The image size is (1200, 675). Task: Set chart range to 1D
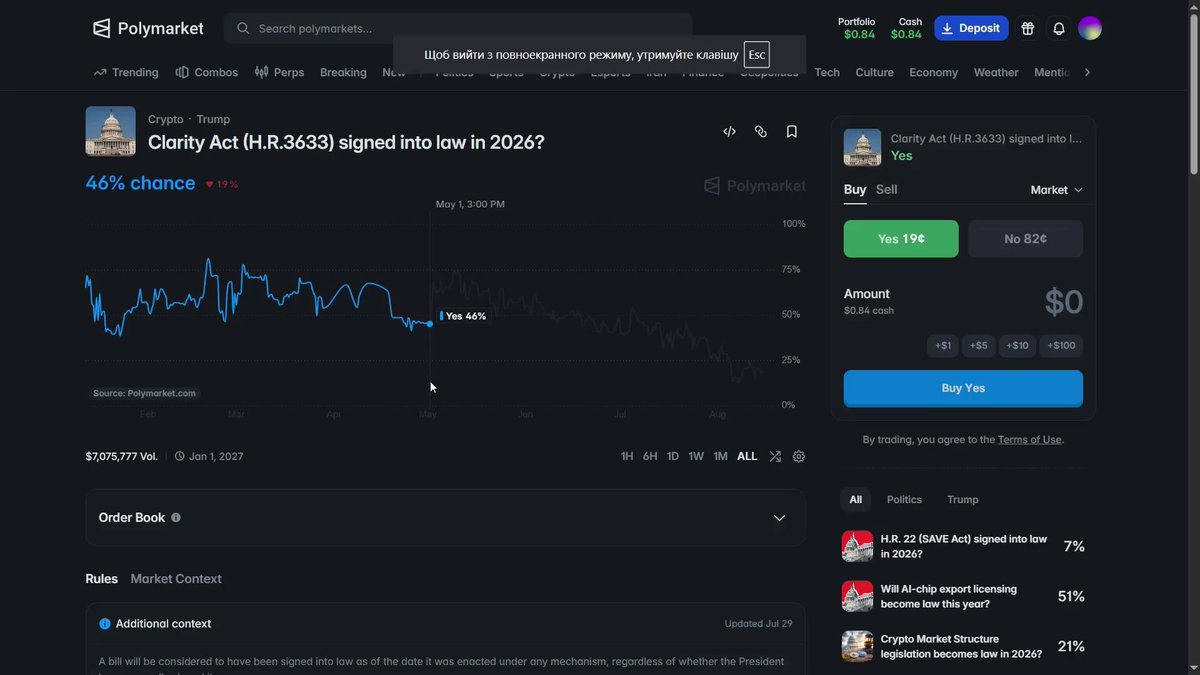[673, 456]
